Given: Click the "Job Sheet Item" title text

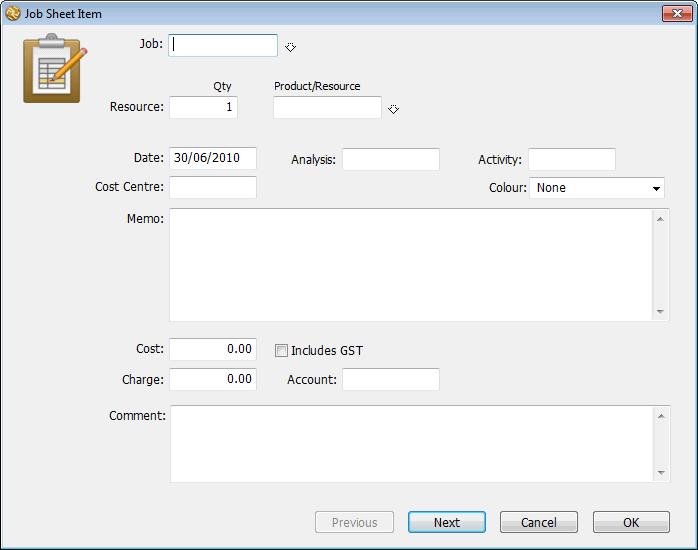Looking at the screenshot, I should pos(63,14).
